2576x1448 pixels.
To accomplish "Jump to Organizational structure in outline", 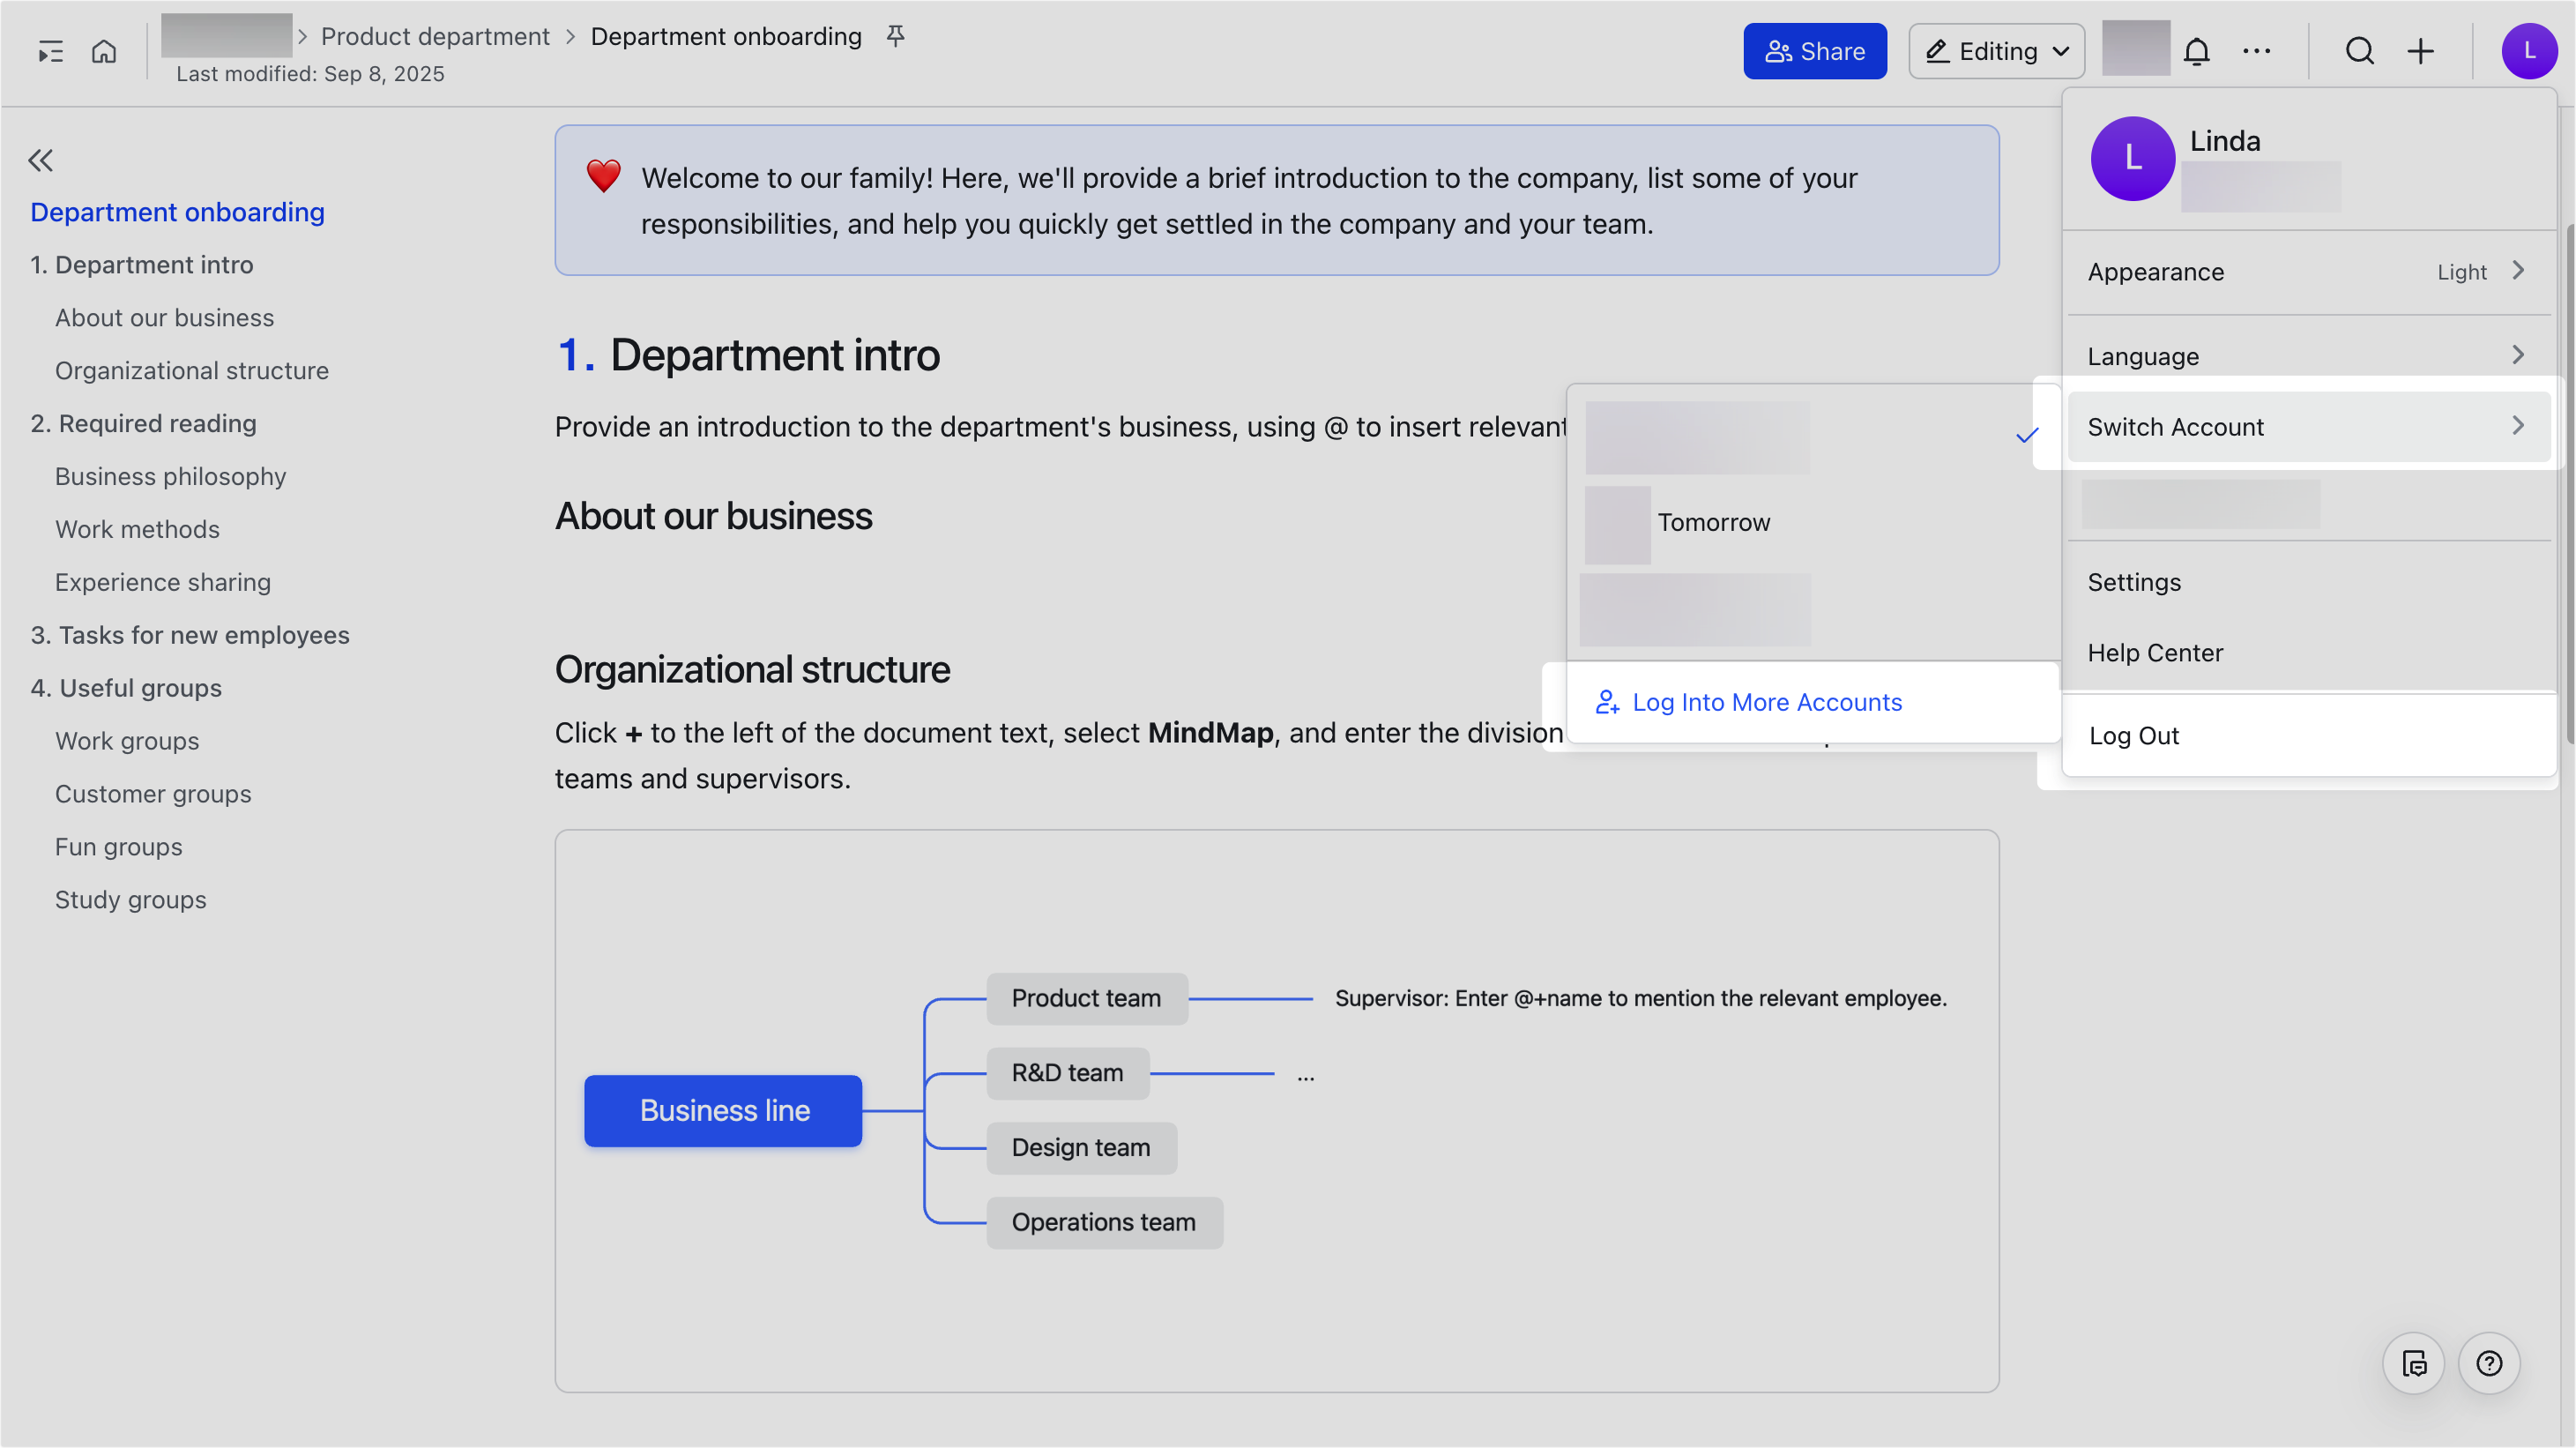I will coord(192,371).
